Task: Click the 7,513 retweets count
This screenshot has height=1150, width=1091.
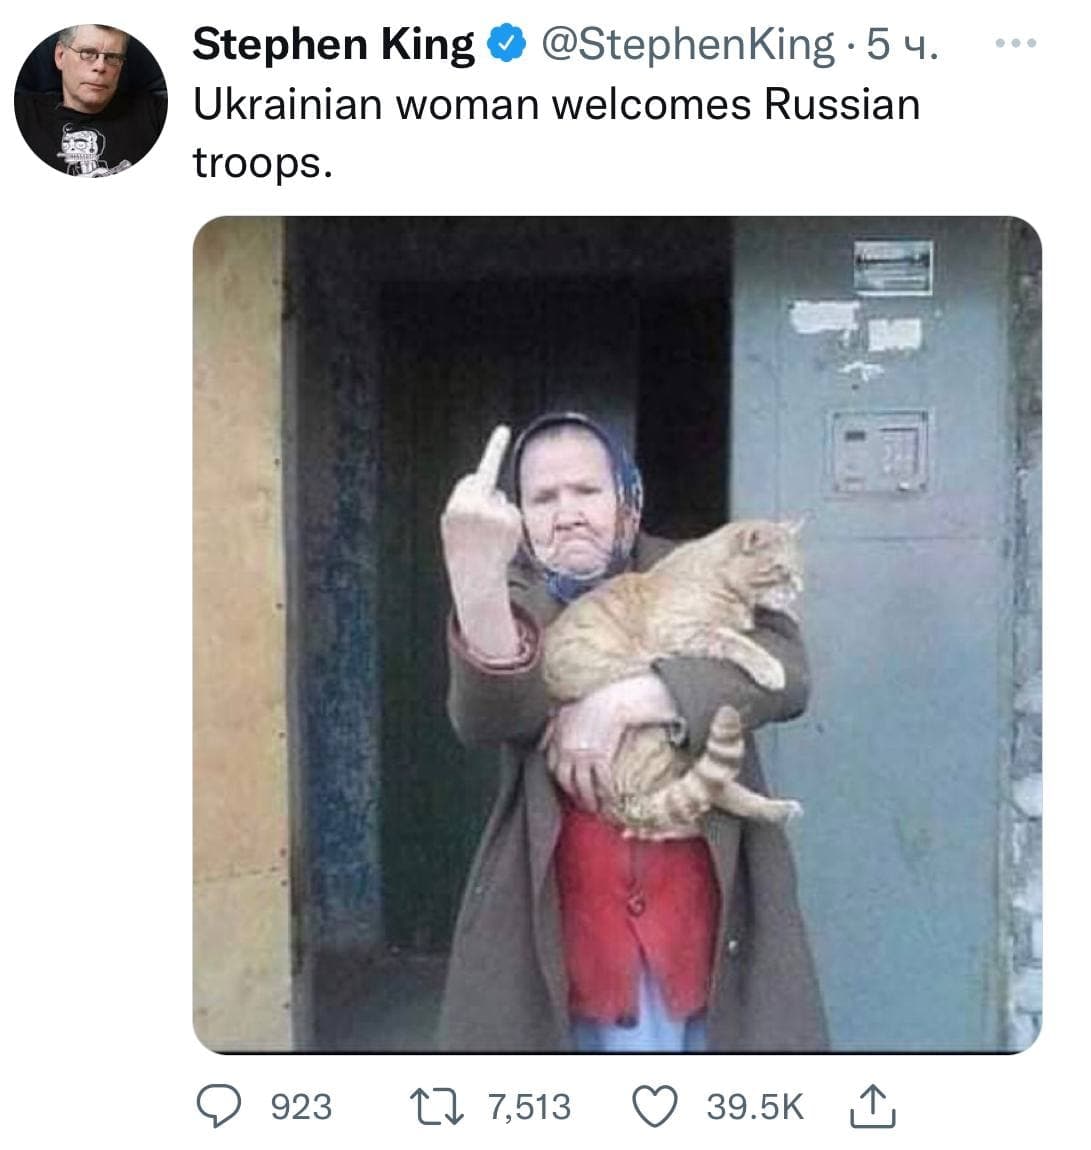Action: (x=529, y=1107)
